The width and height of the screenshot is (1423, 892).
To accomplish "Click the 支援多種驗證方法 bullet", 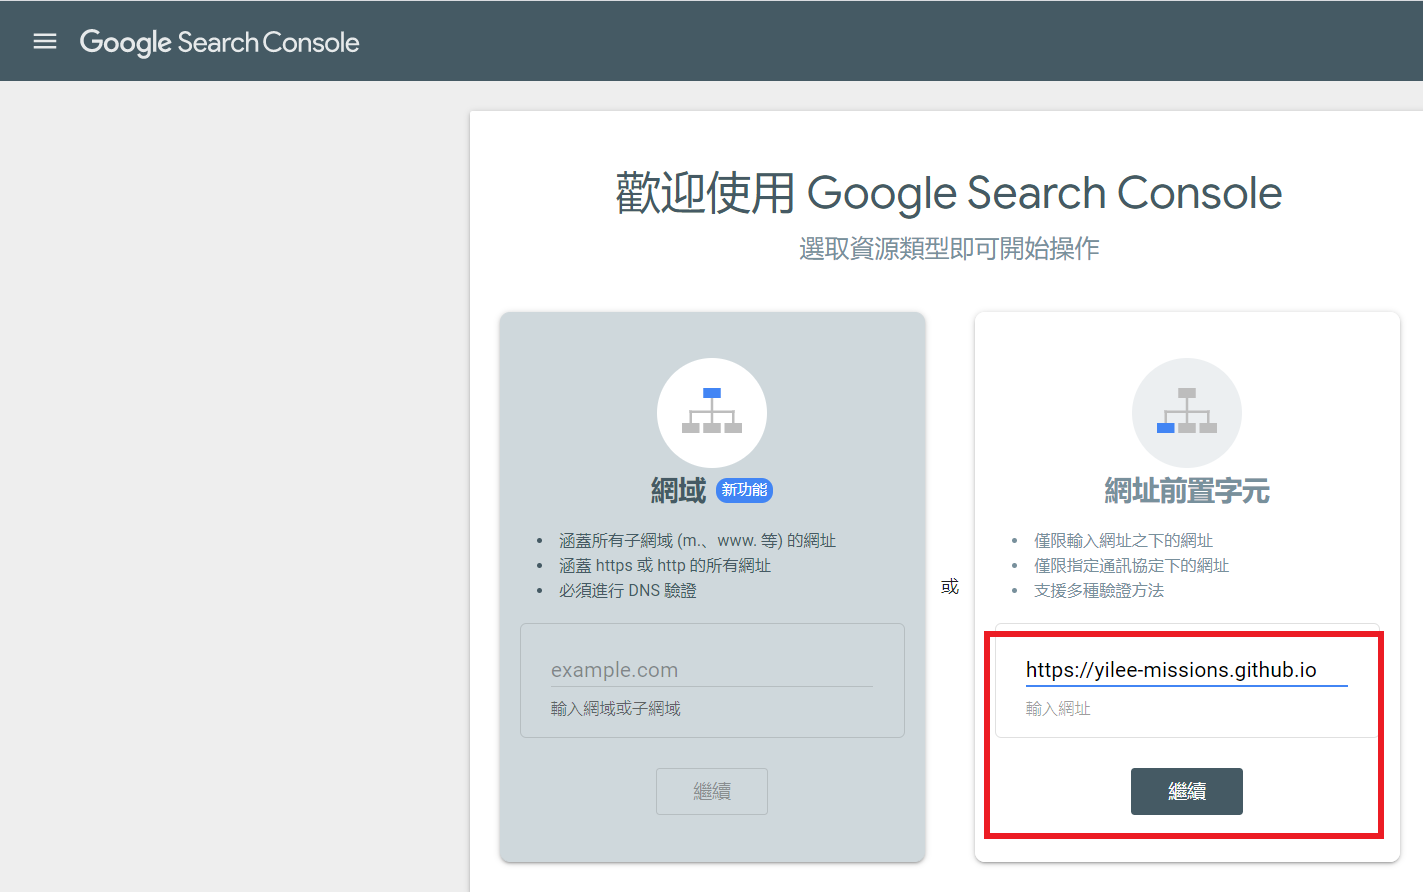I will pos(1098,591).
